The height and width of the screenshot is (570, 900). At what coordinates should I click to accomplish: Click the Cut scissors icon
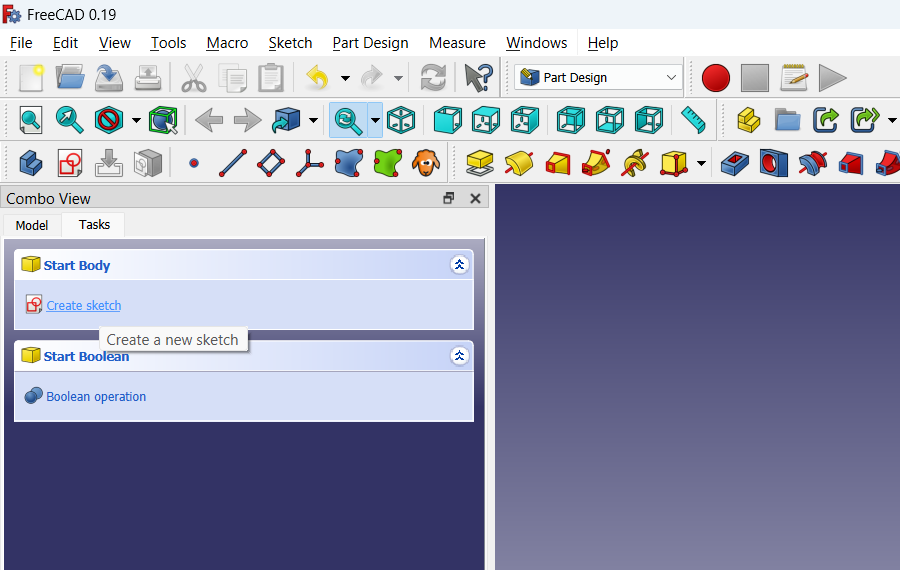(194, 77)
